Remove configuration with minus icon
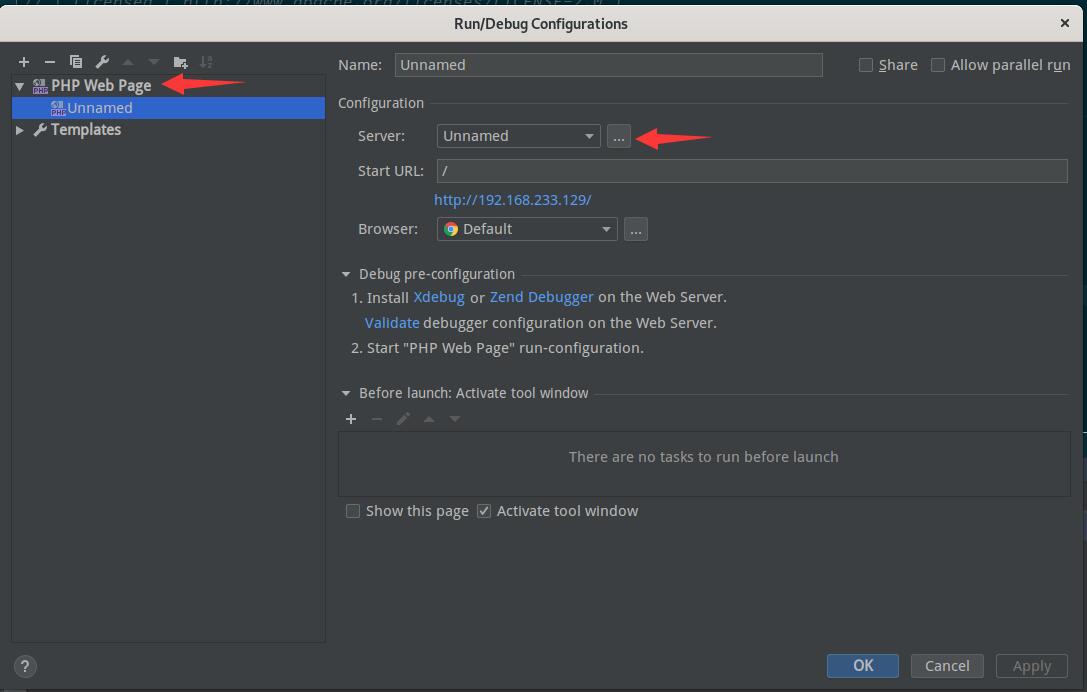 [50, 62]
